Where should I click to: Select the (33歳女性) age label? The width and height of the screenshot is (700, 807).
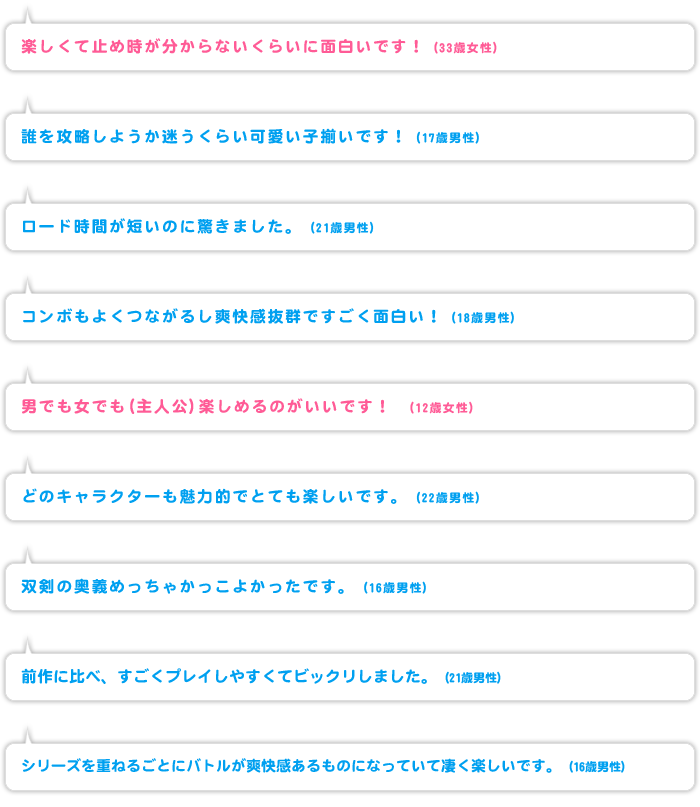[465, 48]
